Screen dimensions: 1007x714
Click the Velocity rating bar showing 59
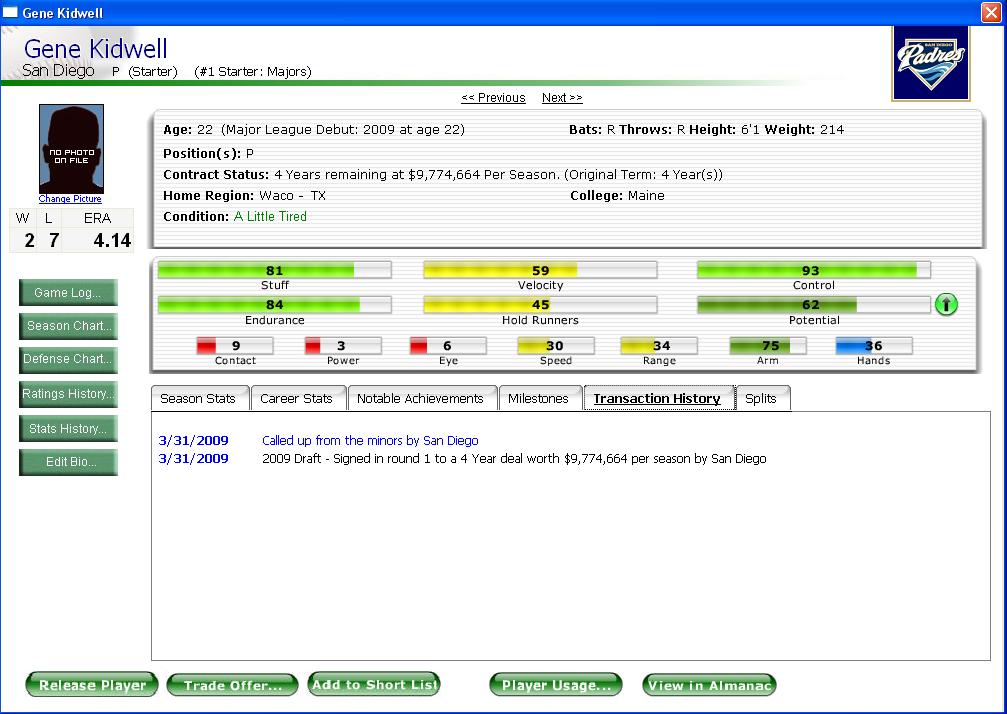[540, 270]
